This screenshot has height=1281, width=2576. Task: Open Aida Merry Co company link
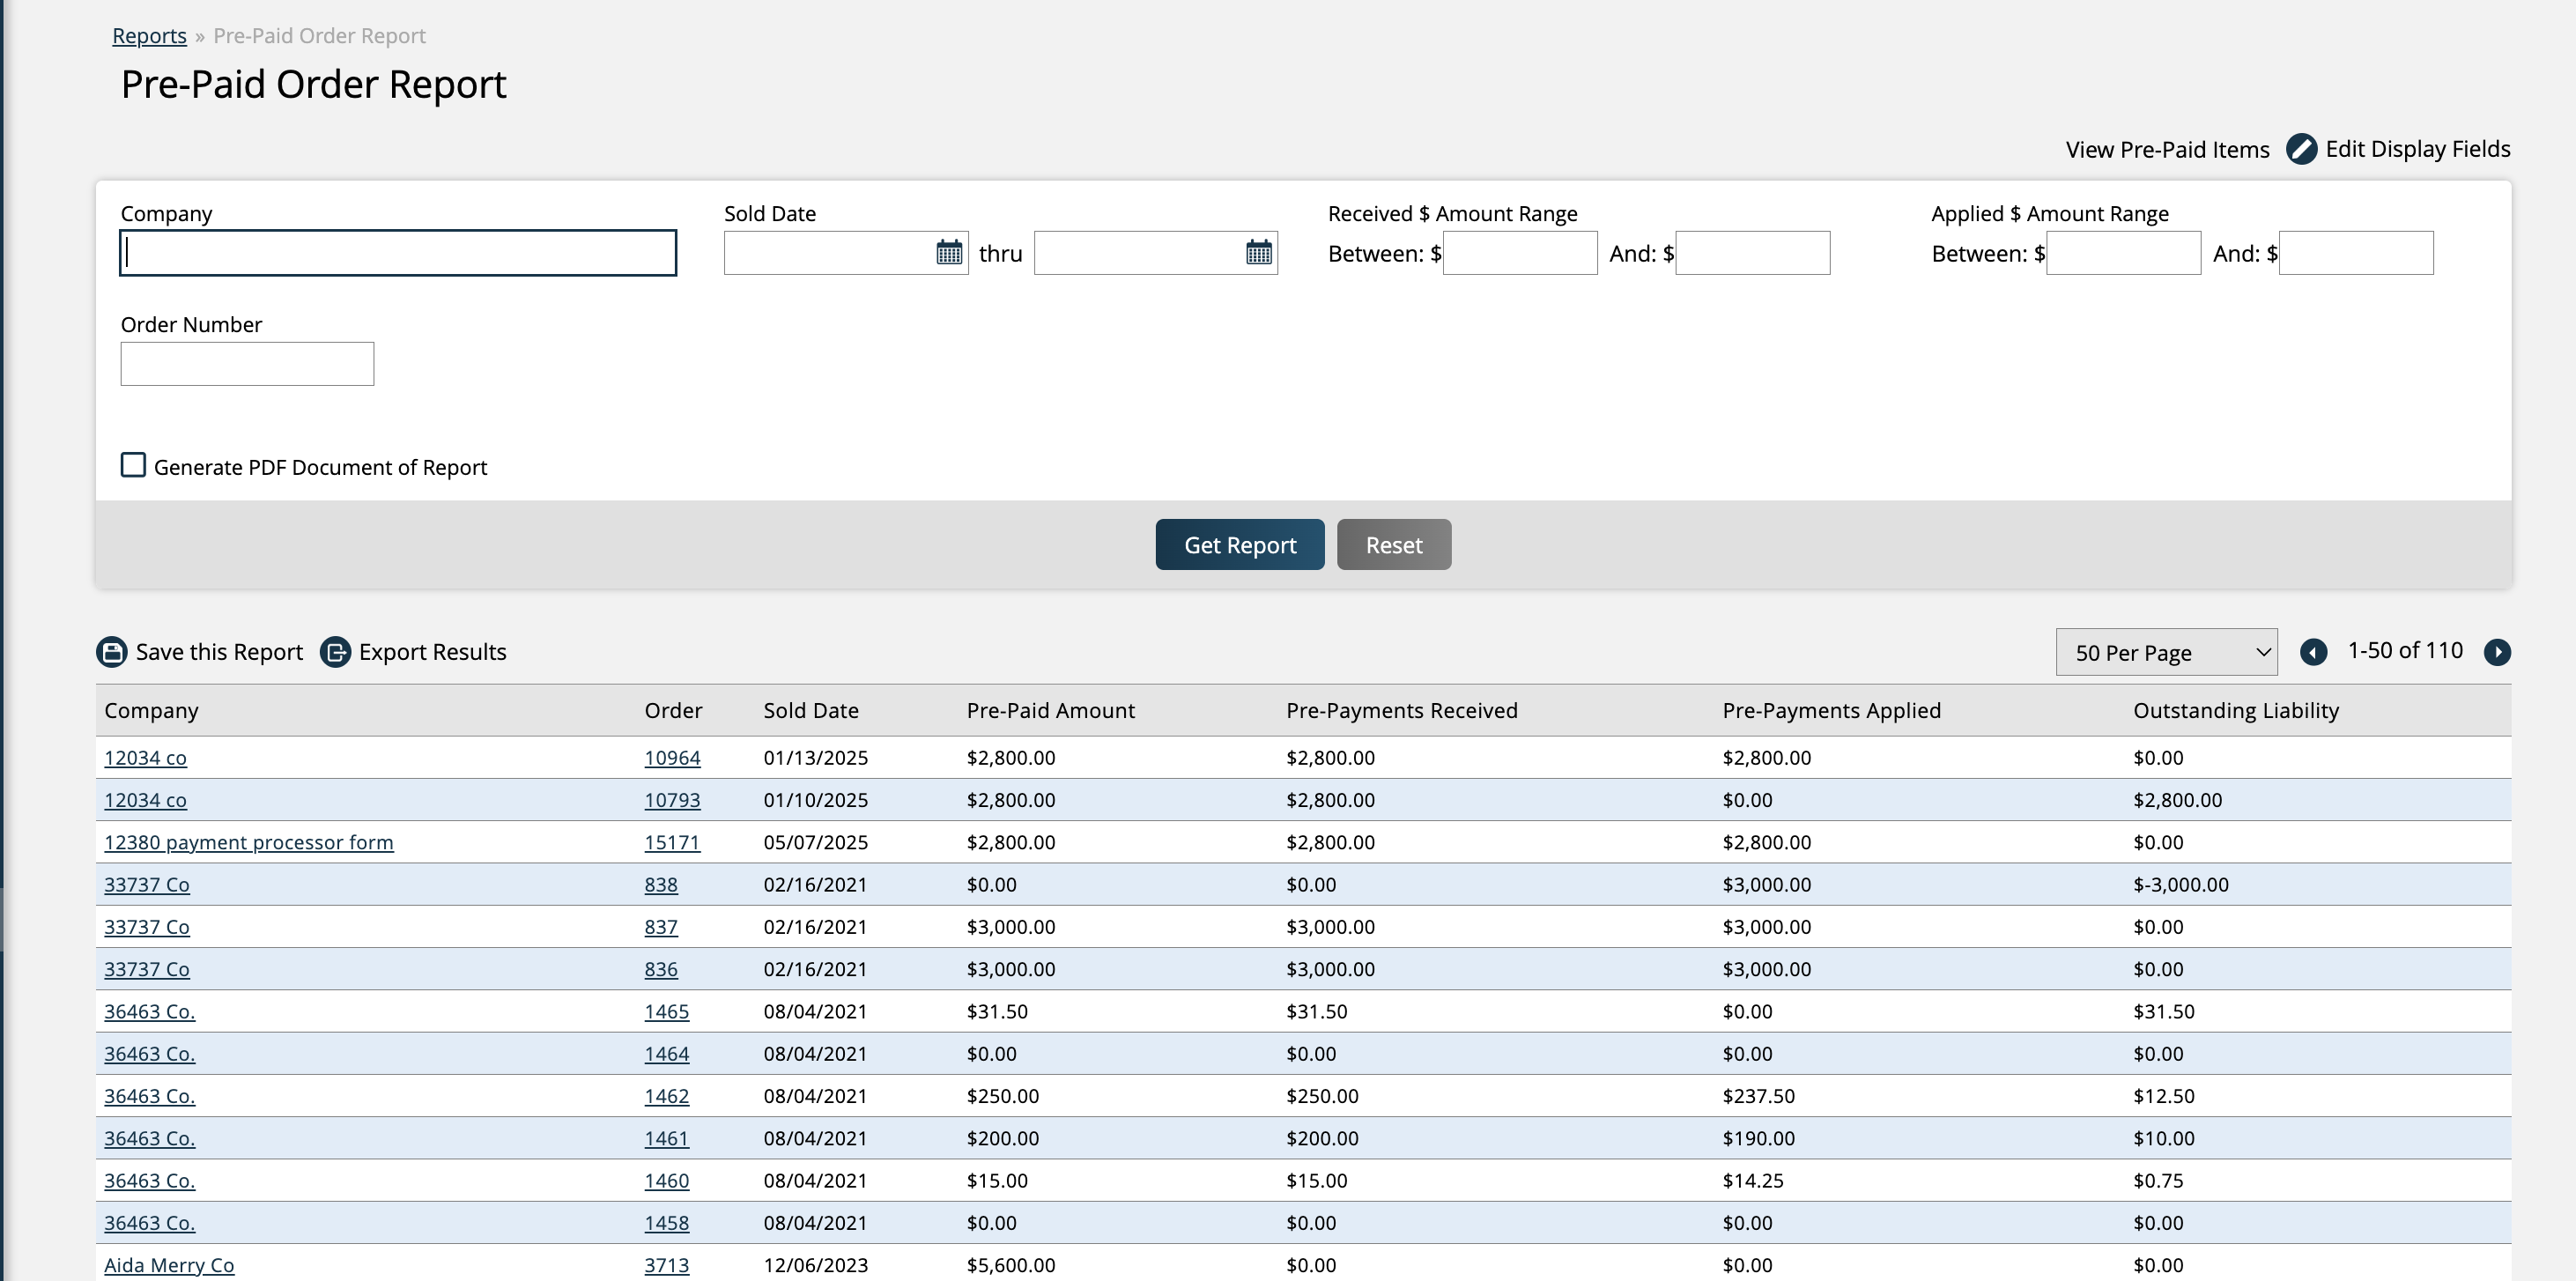pyautogui.click(x=169, y=1265)
